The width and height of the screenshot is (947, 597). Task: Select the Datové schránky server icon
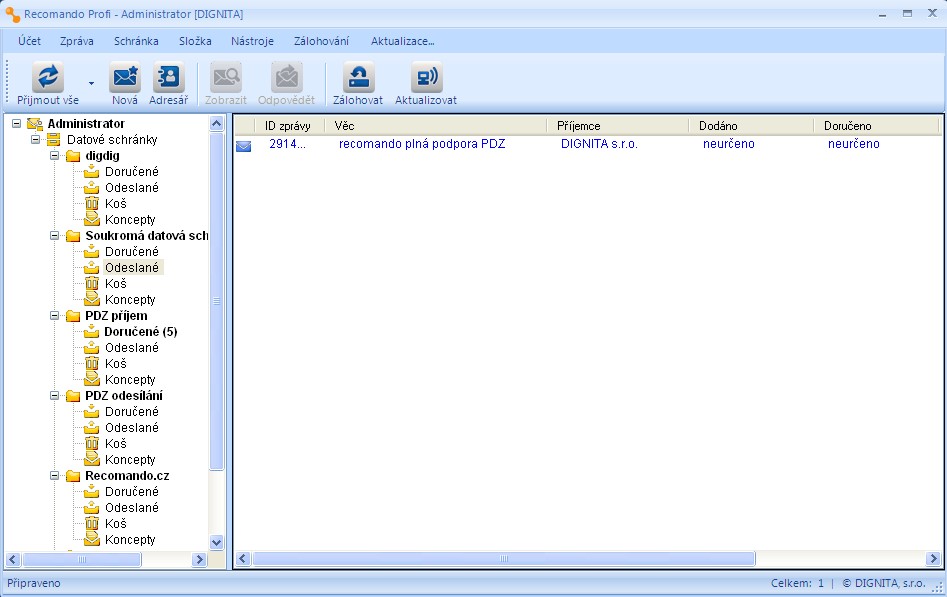point(54,140)
